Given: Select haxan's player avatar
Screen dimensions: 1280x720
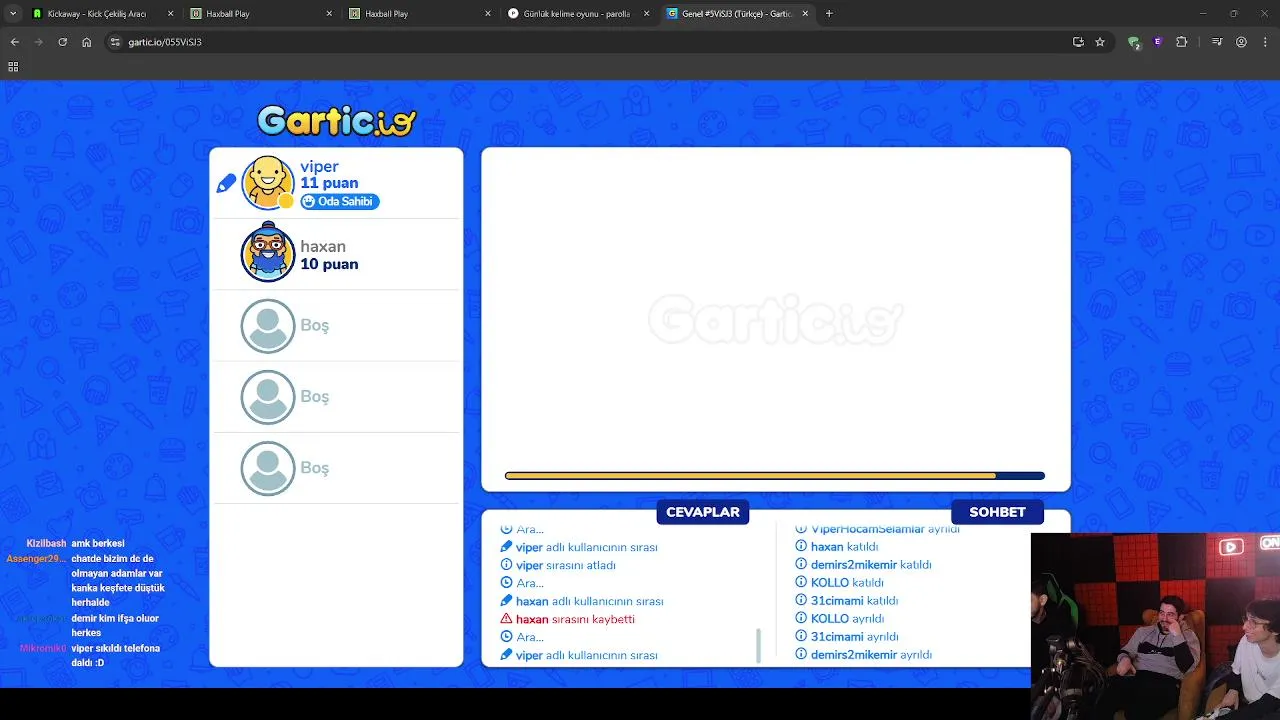Looking at the screenshot, I should [268, 254].
